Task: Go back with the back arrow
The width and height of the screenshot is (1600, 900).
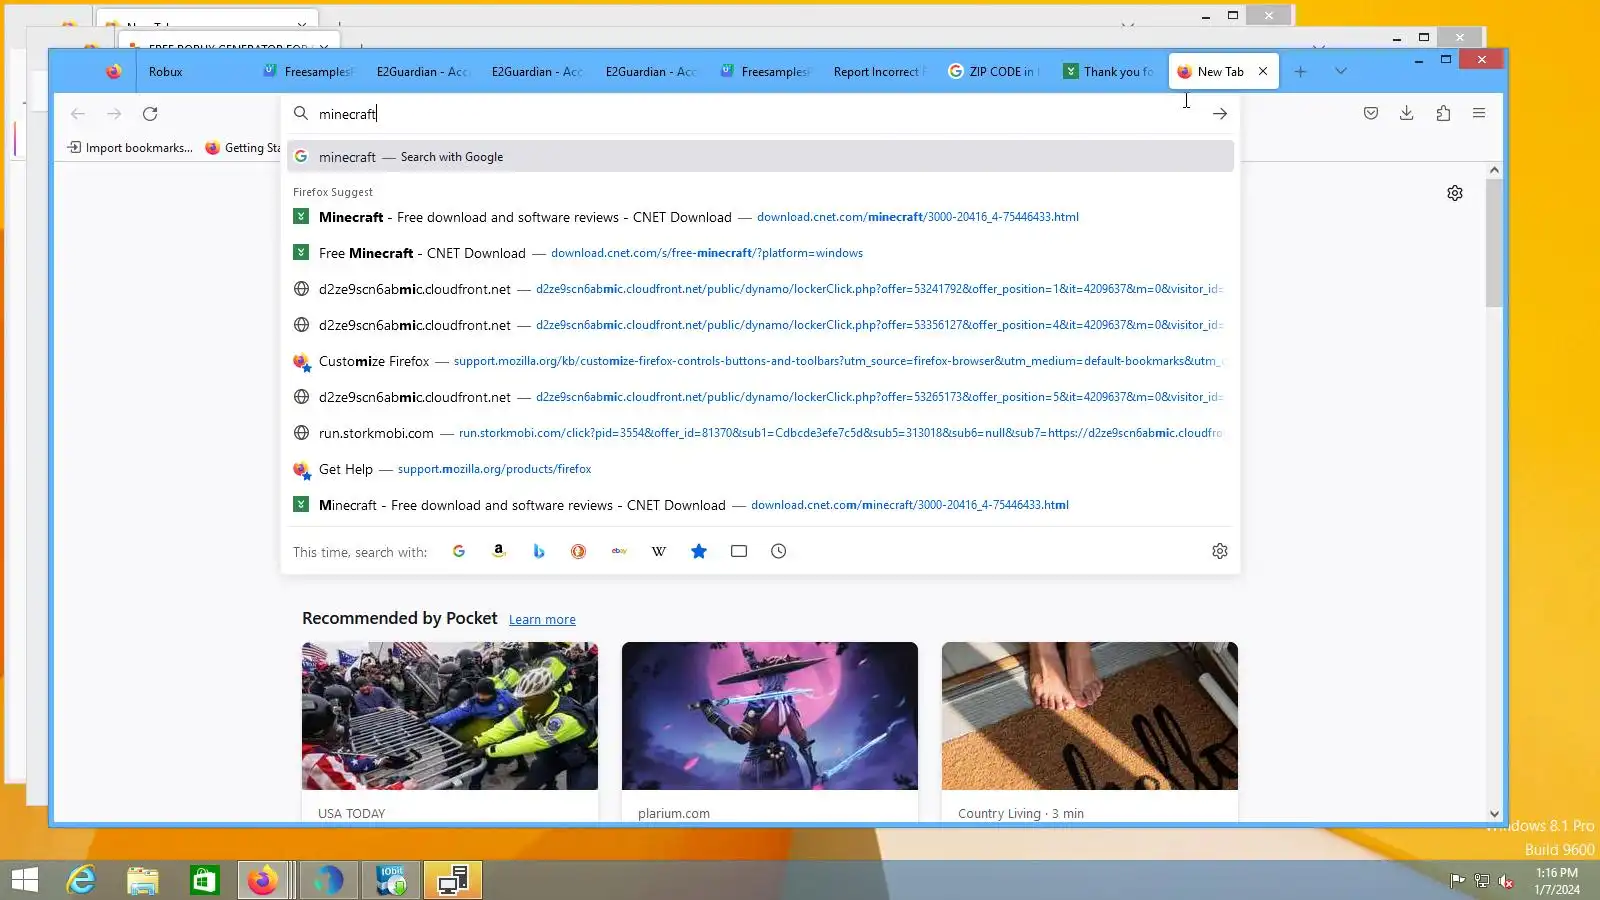Action: [x=78, y=114]
